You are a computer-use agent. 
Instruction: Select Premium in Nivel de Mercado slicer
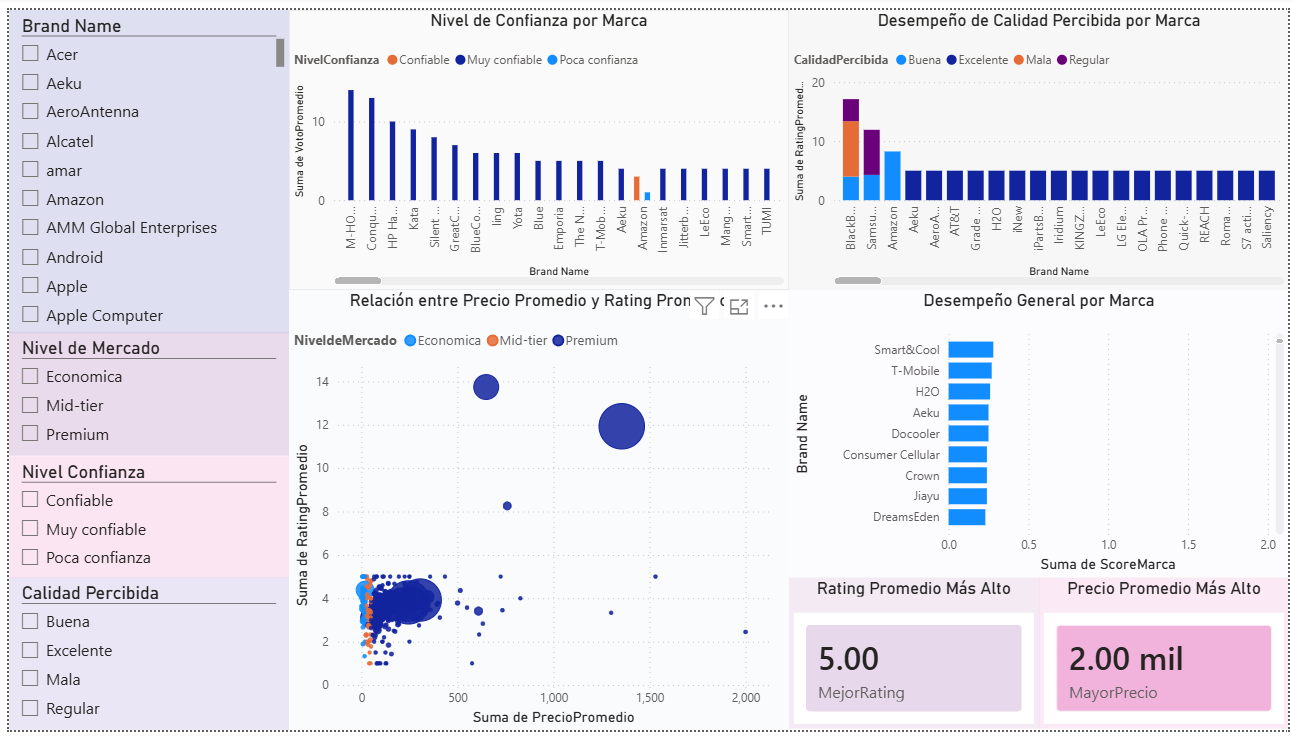[x=30, y=434]
